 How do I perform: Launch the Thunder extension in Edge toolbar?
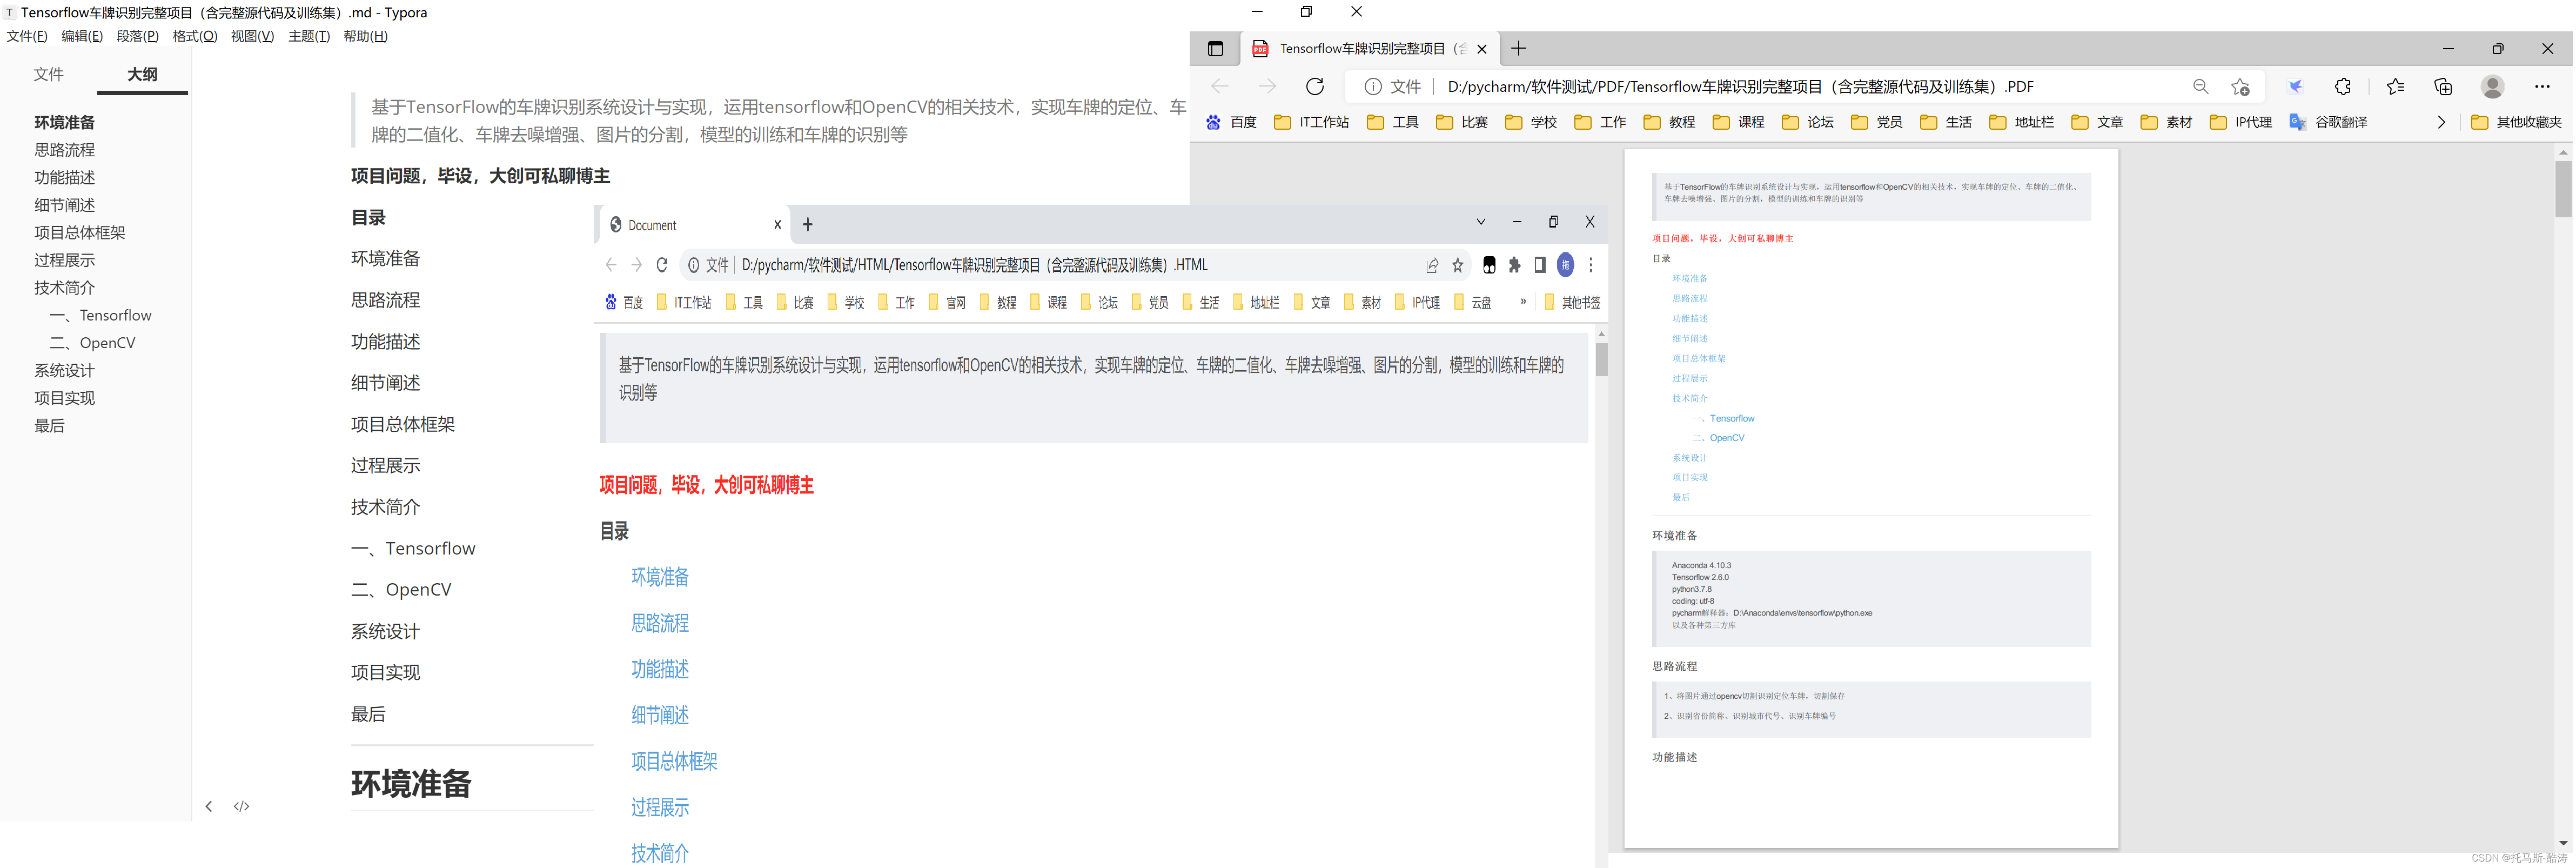[2294, 86]
